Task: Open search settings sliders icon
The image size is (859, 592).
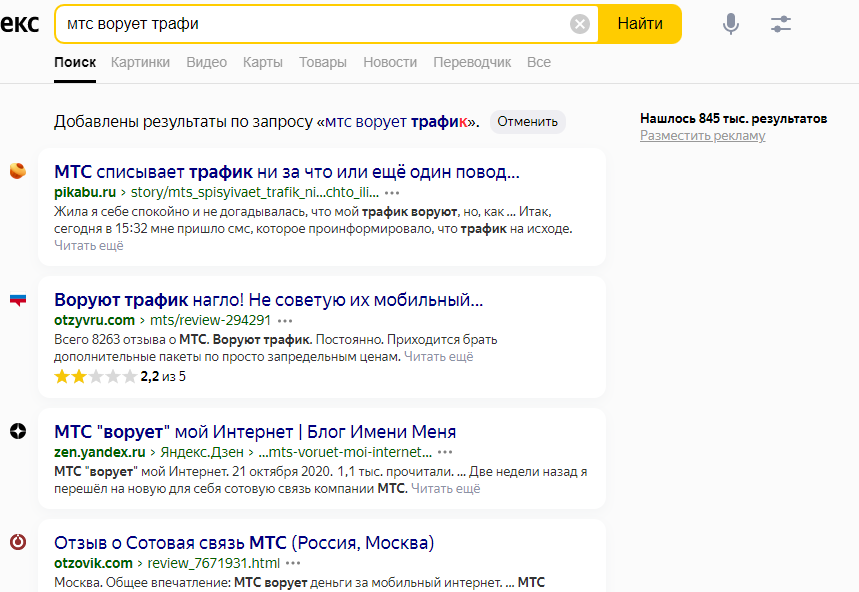Action: (781, 24)
